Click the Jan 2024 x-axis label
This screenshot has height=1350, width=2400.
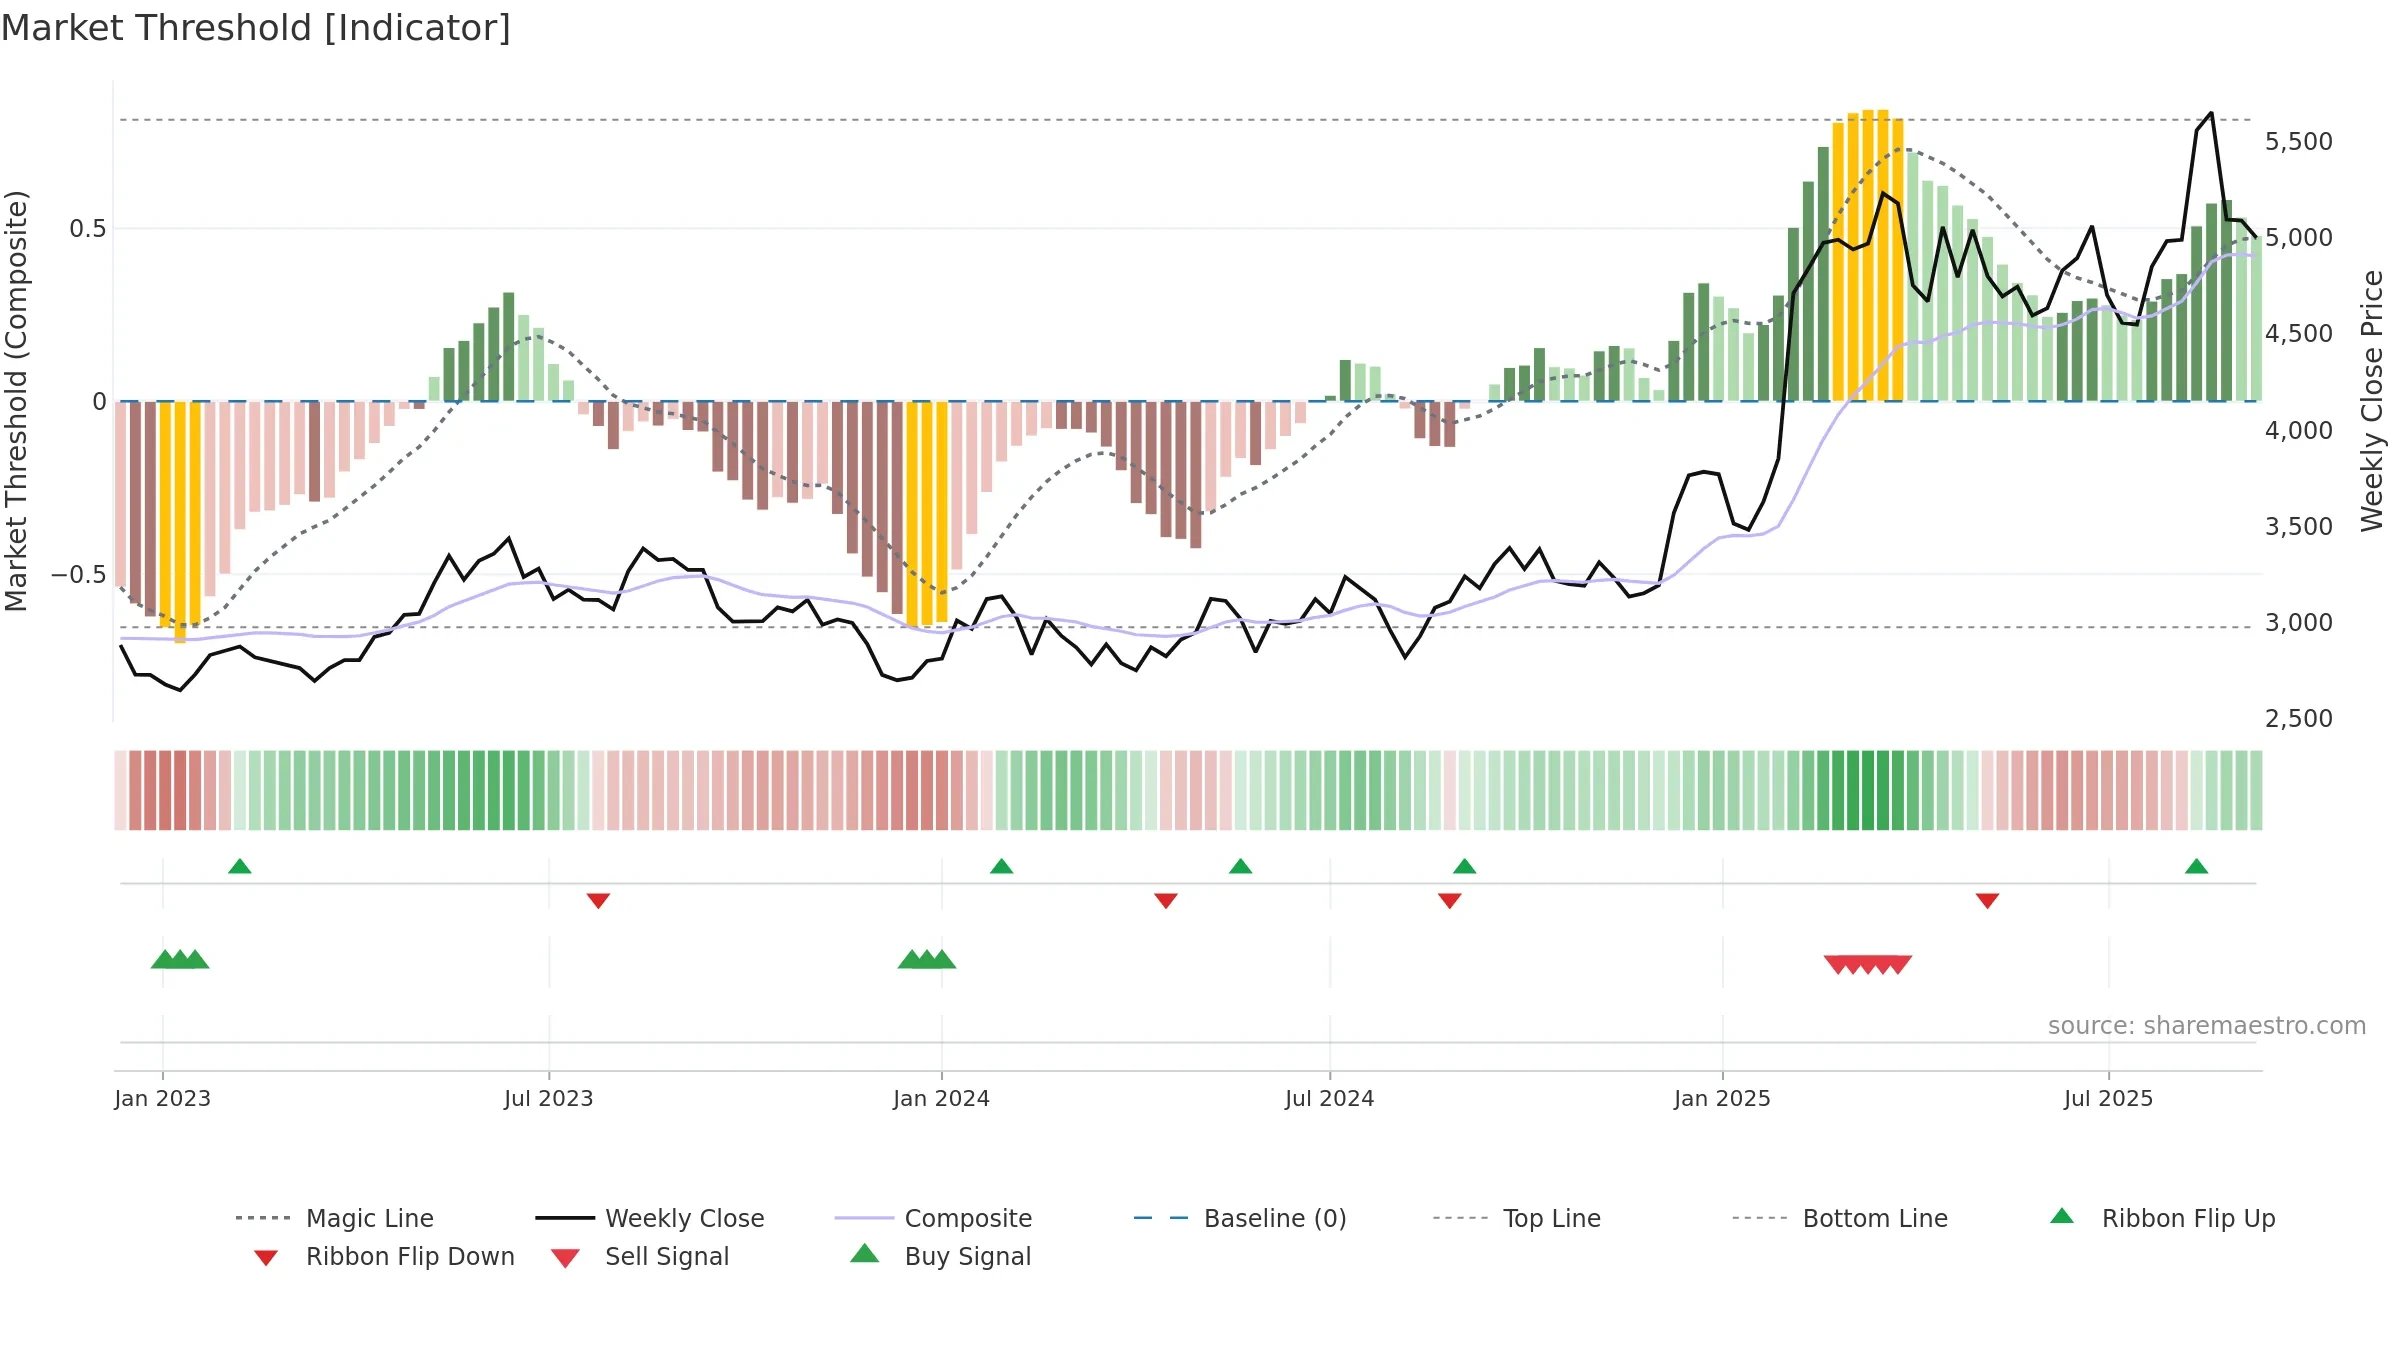tap(941, 1098)
